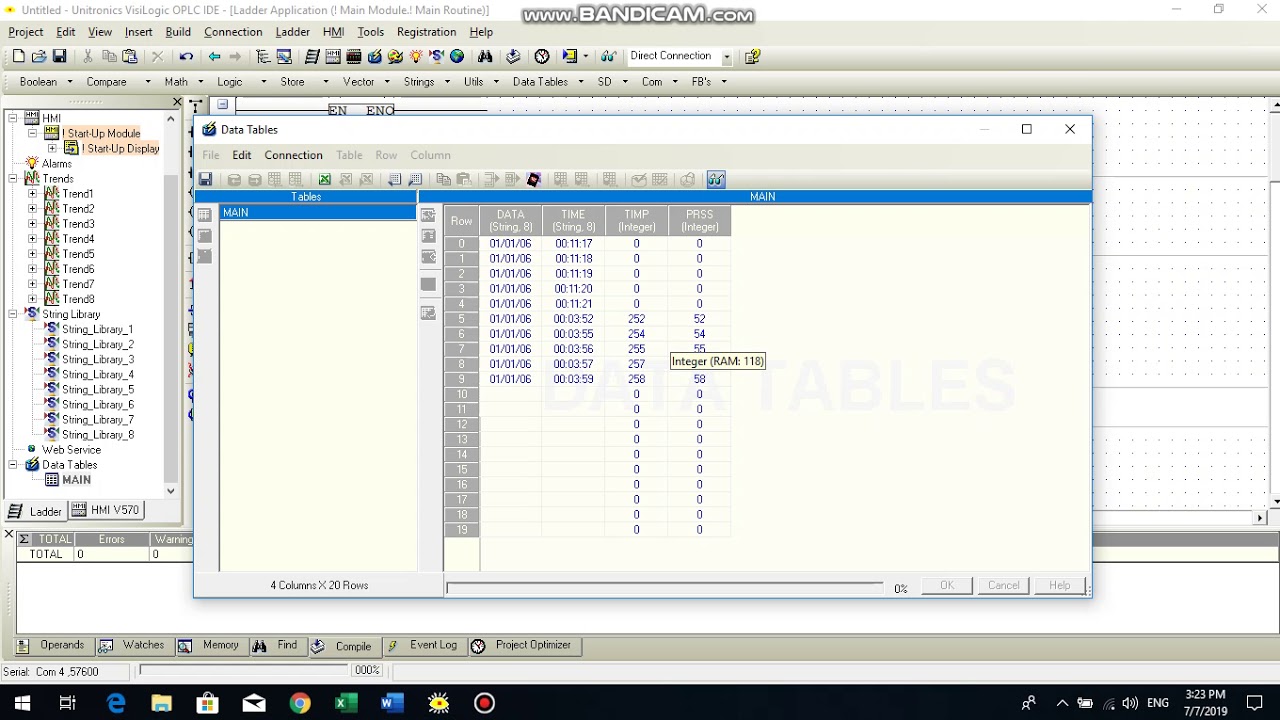The height and width of the screenshot is (720, 1280).
Task: Click the light bulb icon in toolbar
Action: [x=415, y=56]
